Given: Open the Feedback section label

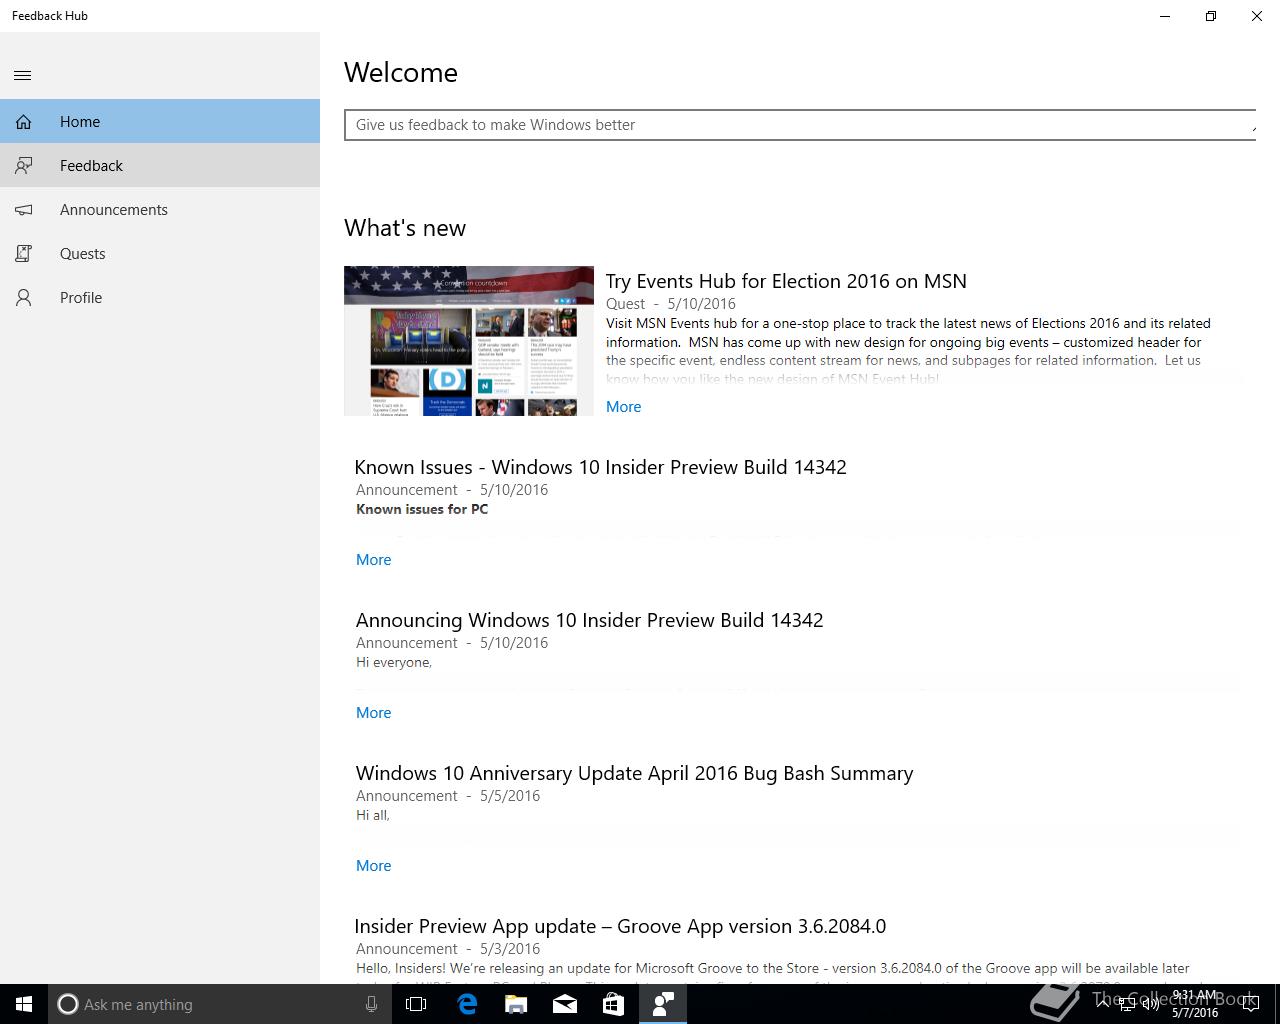Looking at the screenshot, I should (x=91, y=166).
